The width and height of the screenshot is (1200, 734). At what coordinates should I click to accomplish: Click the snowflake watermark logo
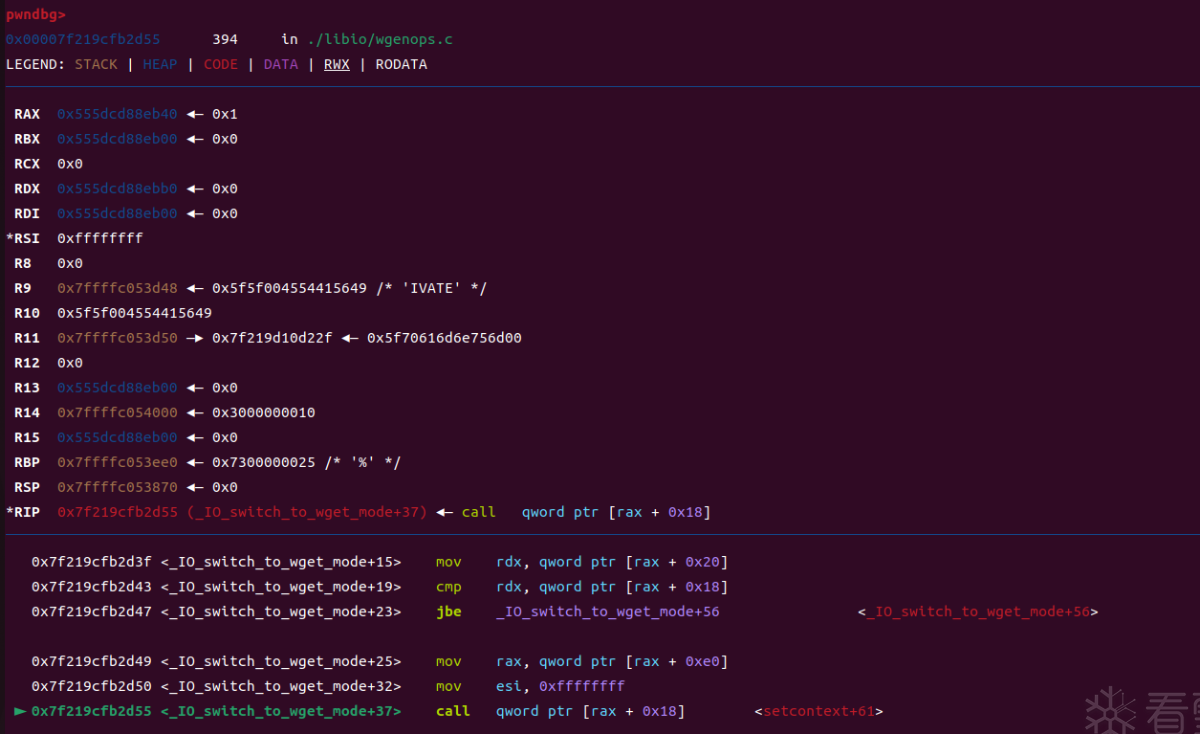click(1108, 709)
